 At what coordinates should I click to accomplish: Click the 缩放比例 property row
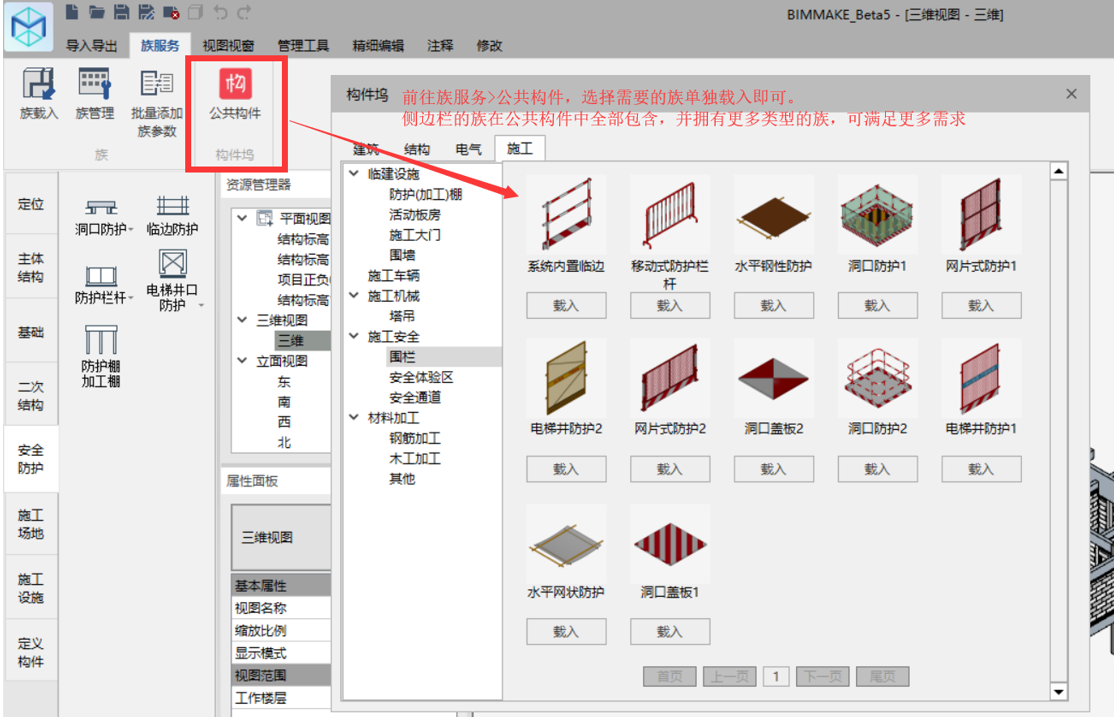281,630
